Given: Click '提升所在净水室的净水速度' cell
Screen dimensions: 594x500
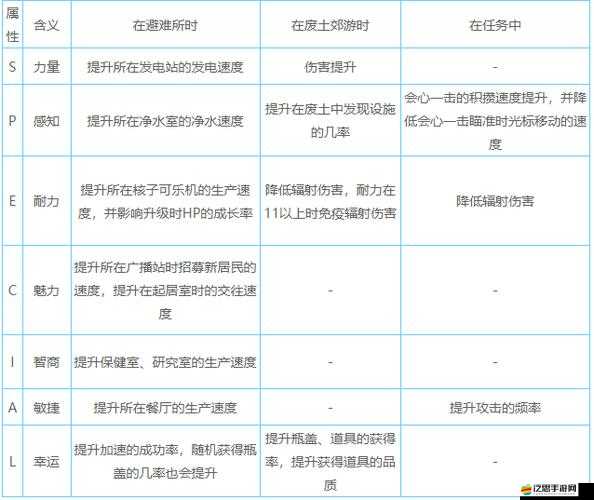Looking at the screenshot, I should [x=165, y=120].
